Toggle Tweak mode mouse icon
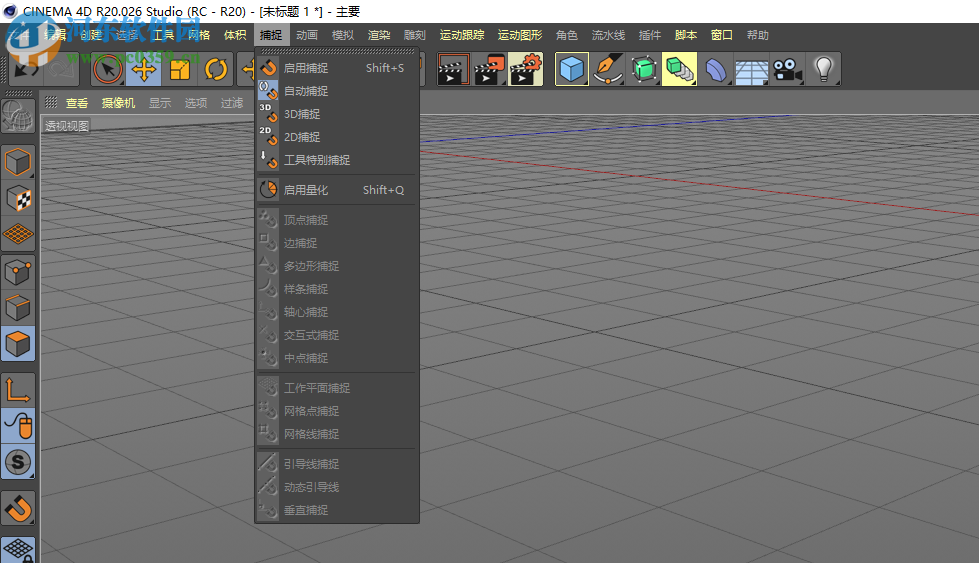The image size is (979, 563). coord(17,427)
